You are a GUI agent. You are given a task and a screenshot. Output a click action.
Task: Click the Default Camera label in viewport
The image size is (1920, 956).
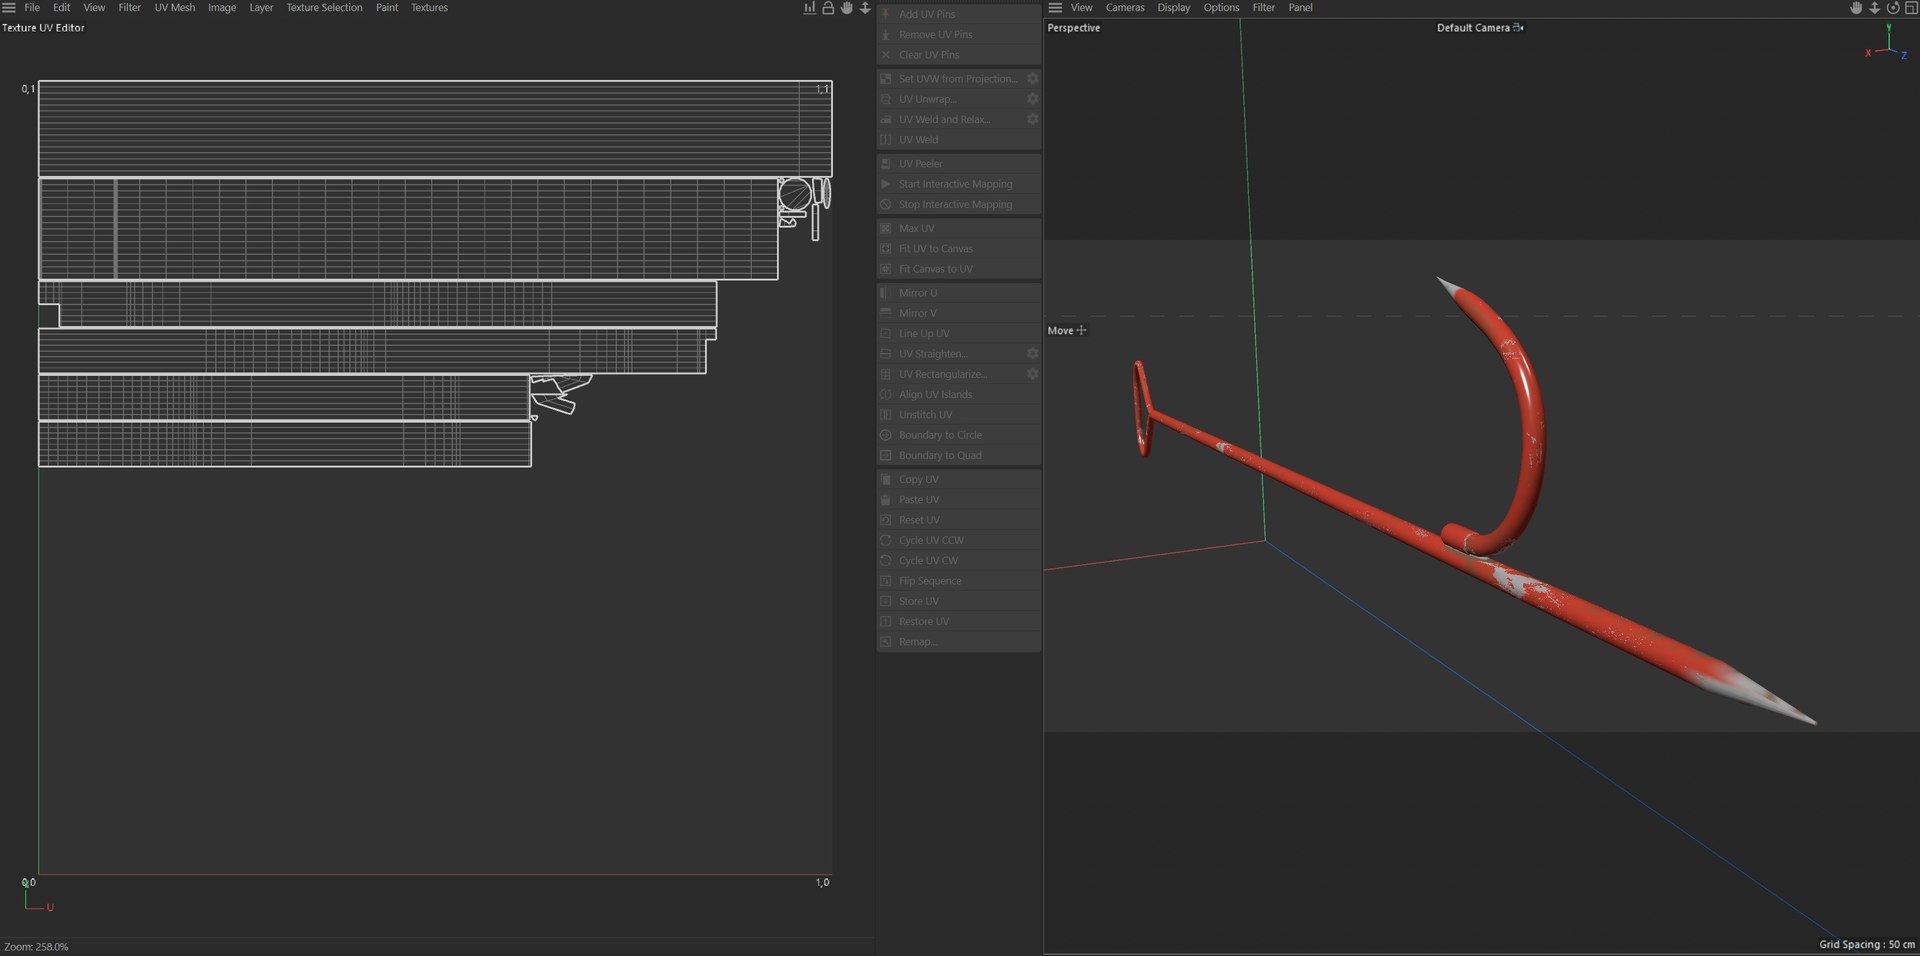click(1473, 28)
